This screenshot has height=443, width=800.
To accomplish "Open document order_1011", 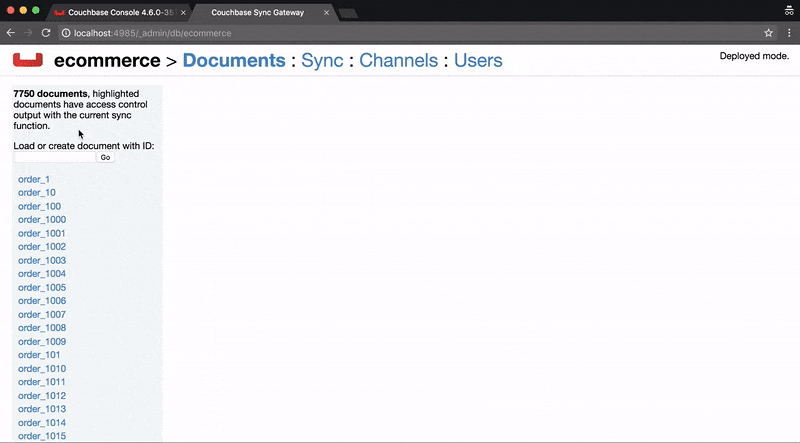I will [x=42, y=382].
